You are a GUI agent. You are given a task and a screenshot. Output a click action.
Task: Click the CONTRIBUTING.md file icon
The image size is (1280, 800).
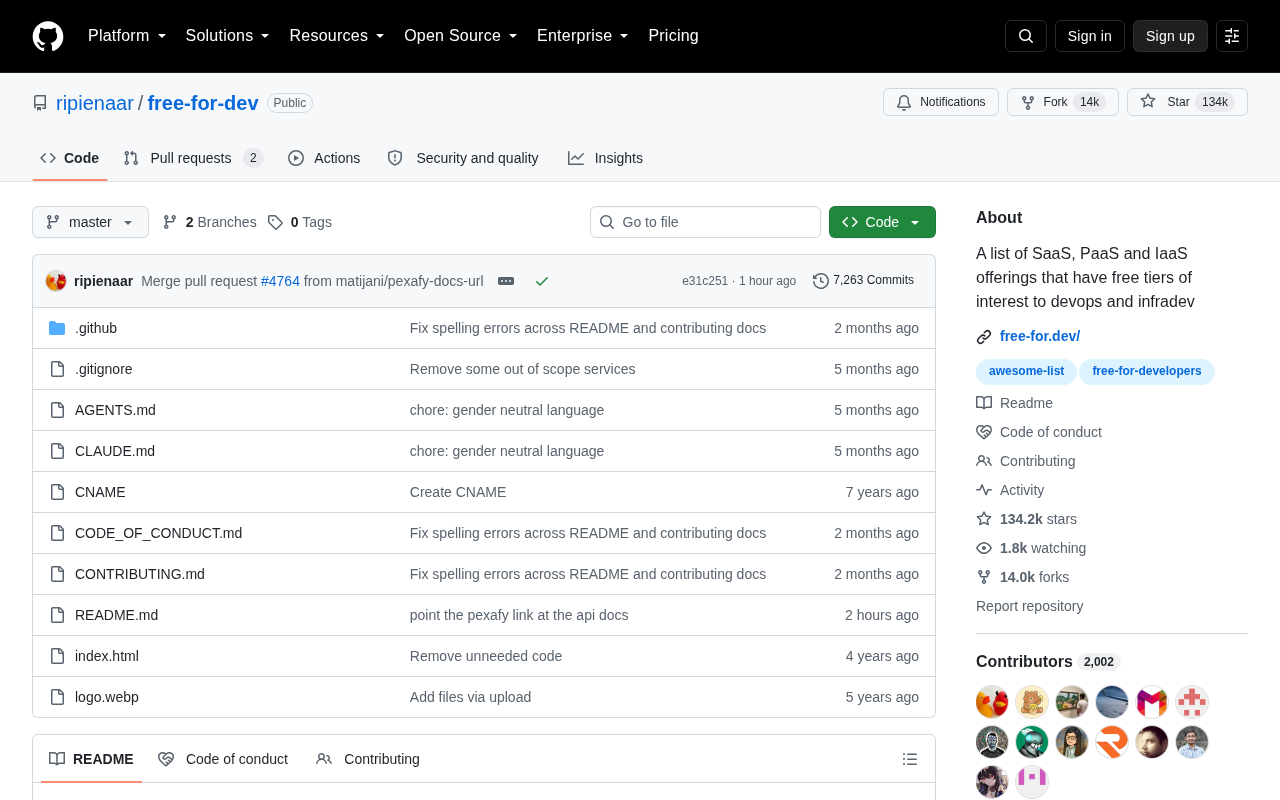tap(57, 574)
